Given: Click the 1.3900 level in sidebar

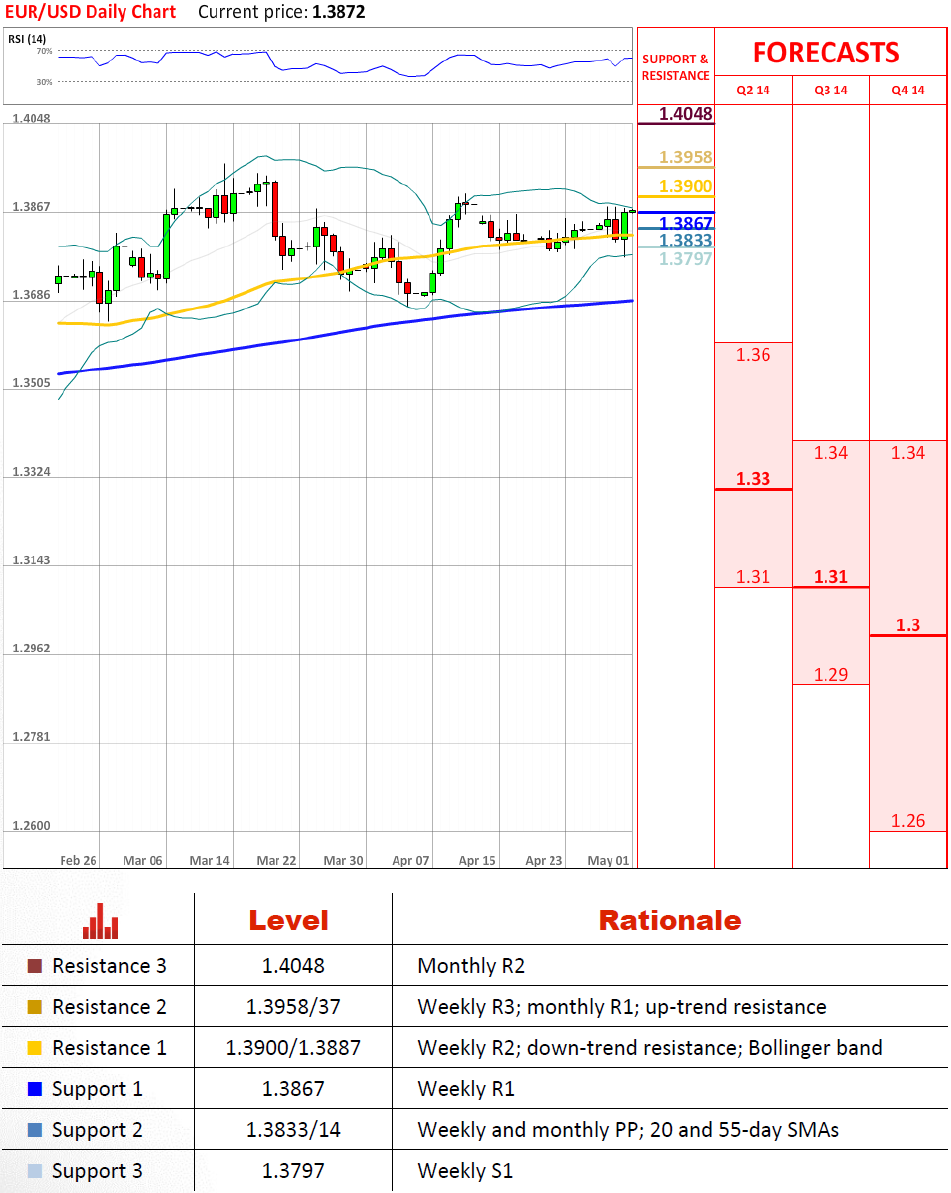Looking at the screenshot, I should pyautogui.click(x=685, y=186).
